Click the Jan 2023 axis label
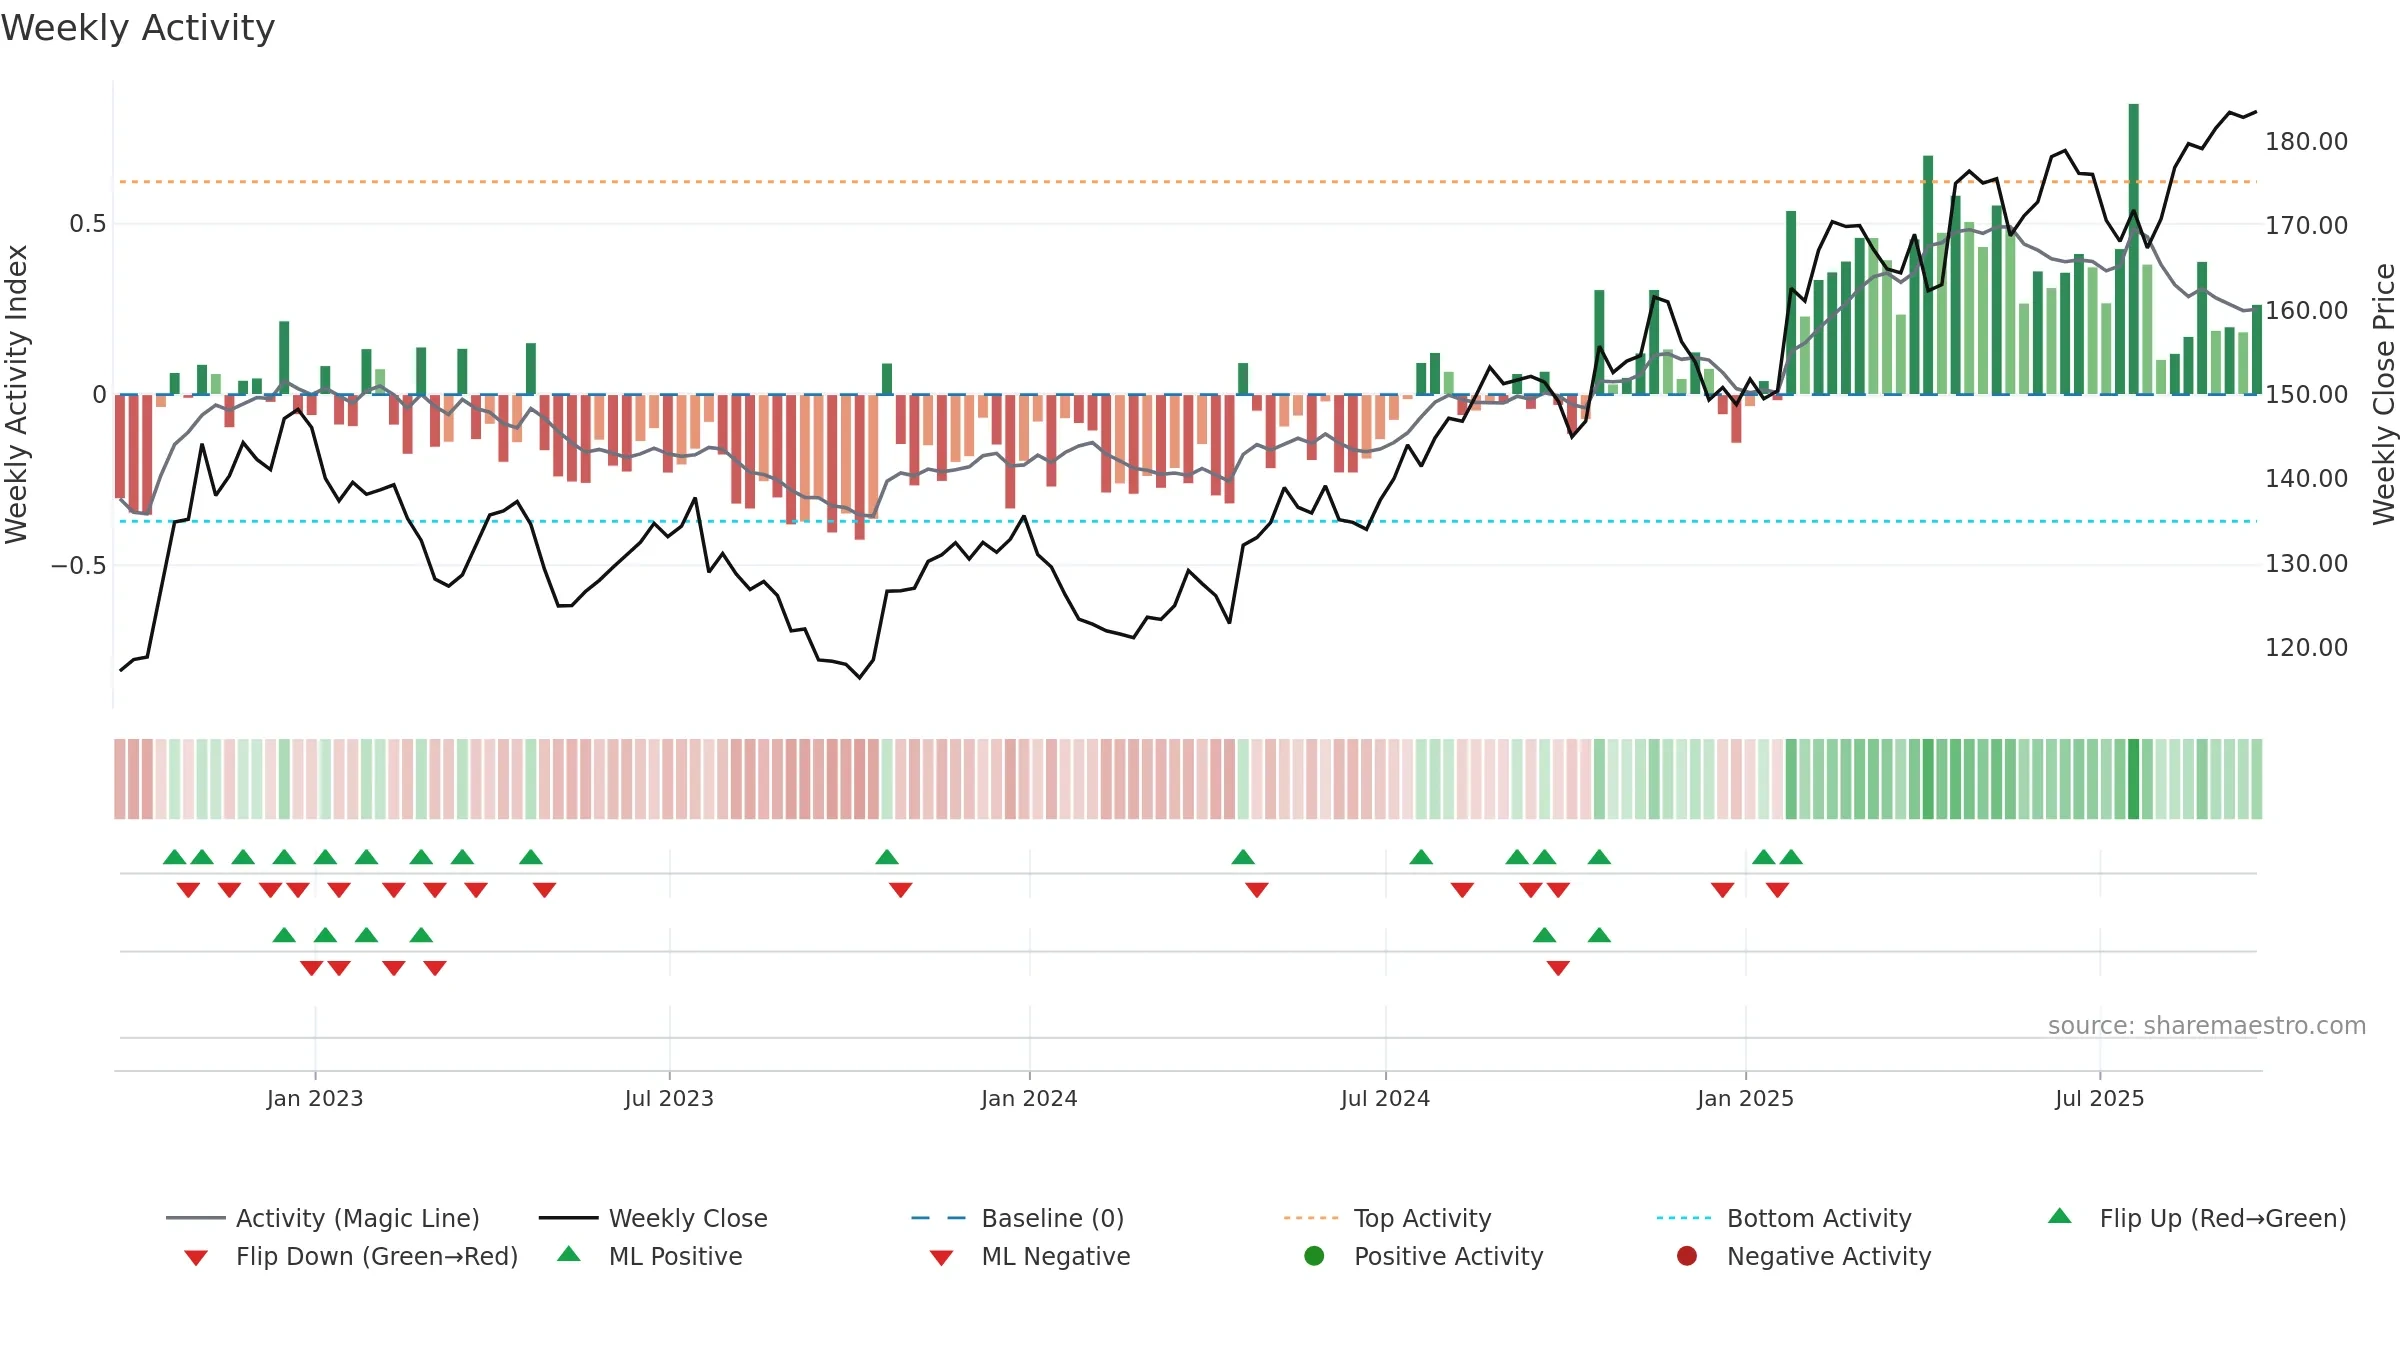 315,1098
